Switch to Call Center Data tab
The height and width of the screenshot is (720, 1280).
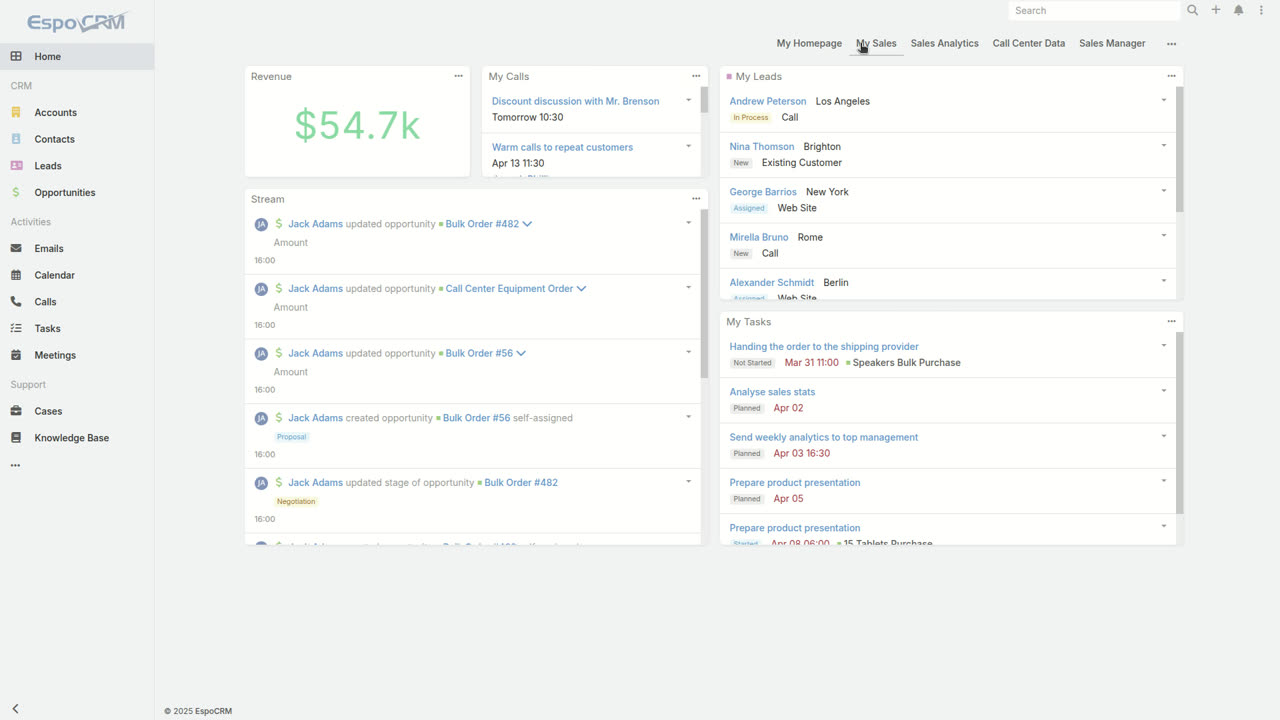pos(1029,44)
